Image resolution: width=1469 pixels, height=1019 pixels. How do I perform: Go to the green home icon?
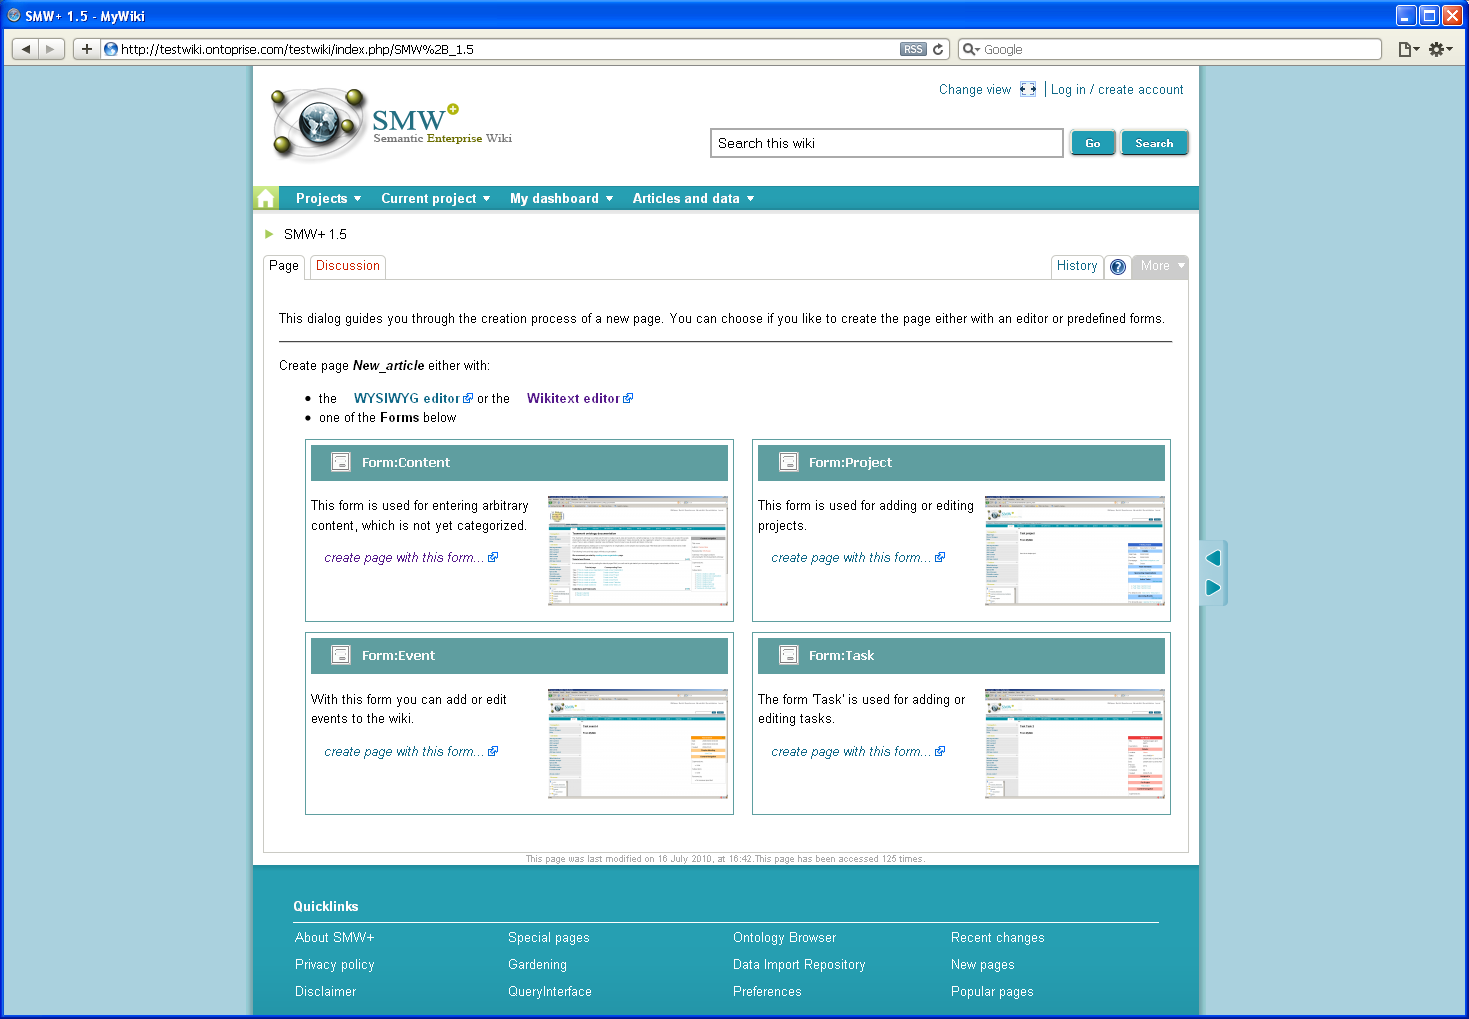tap(266, 198)
